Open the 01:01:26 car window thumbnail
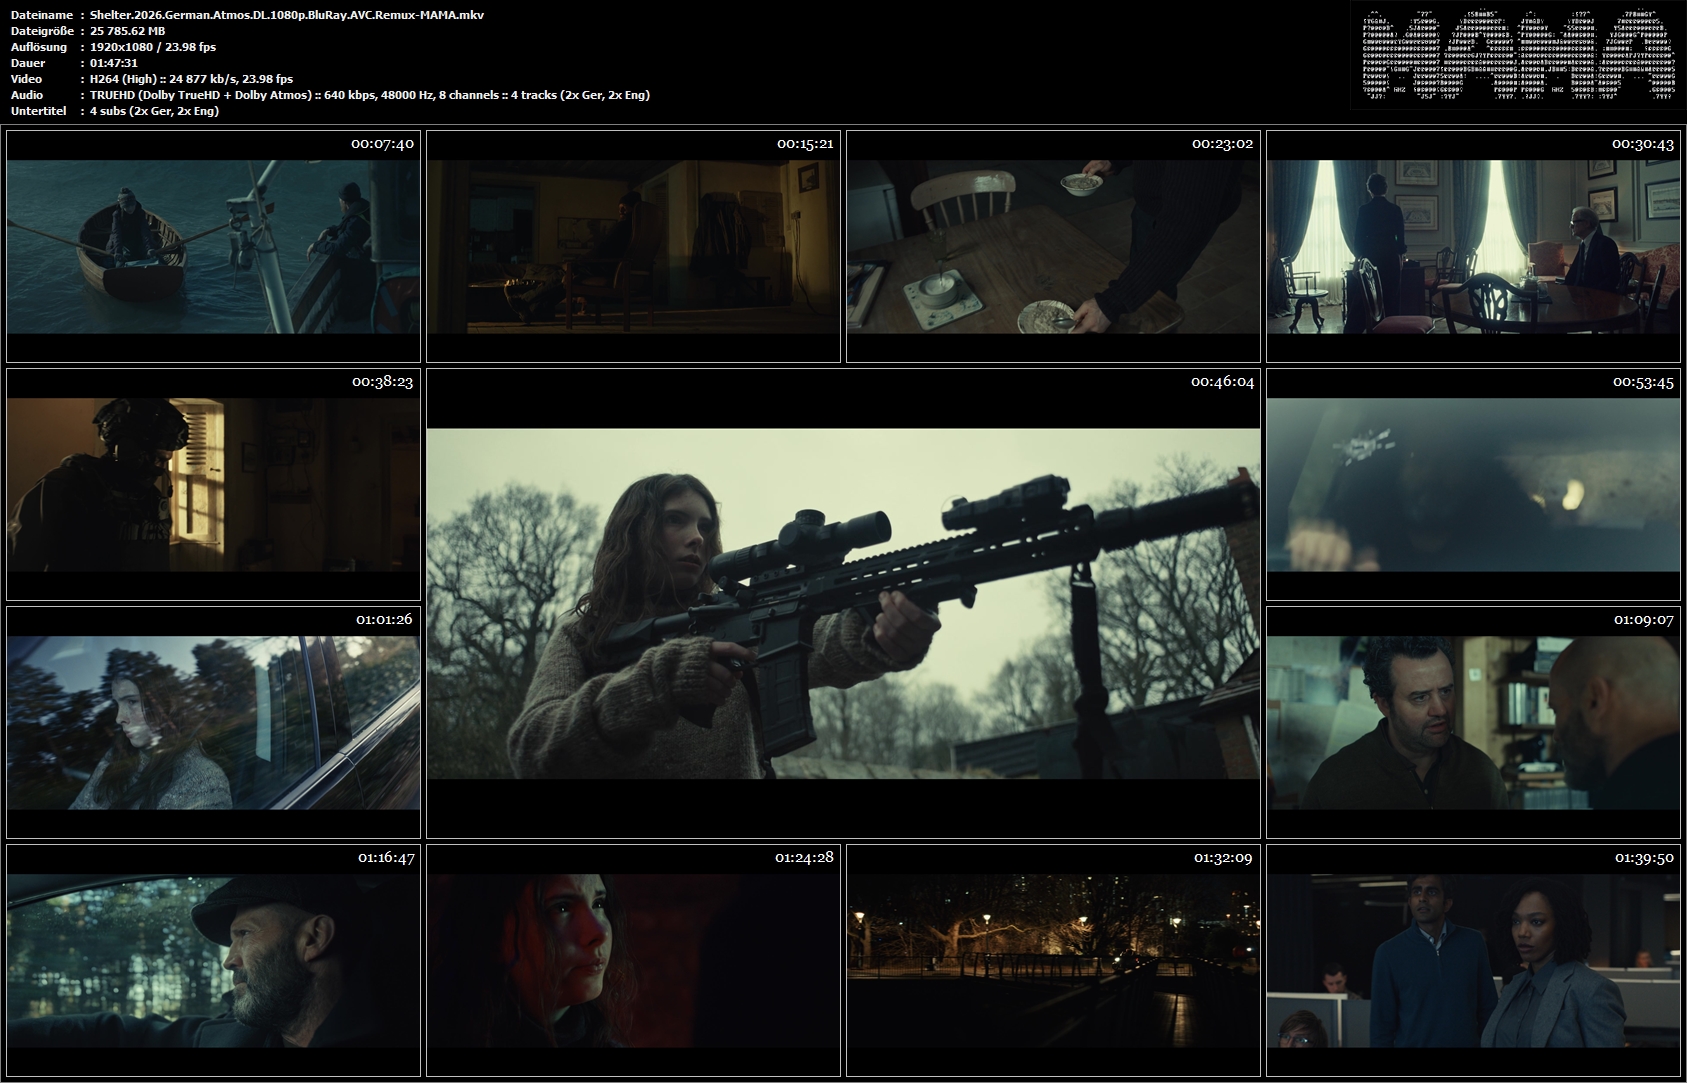The height and width of the screenshot is (1083, 1687). [213, 722]
